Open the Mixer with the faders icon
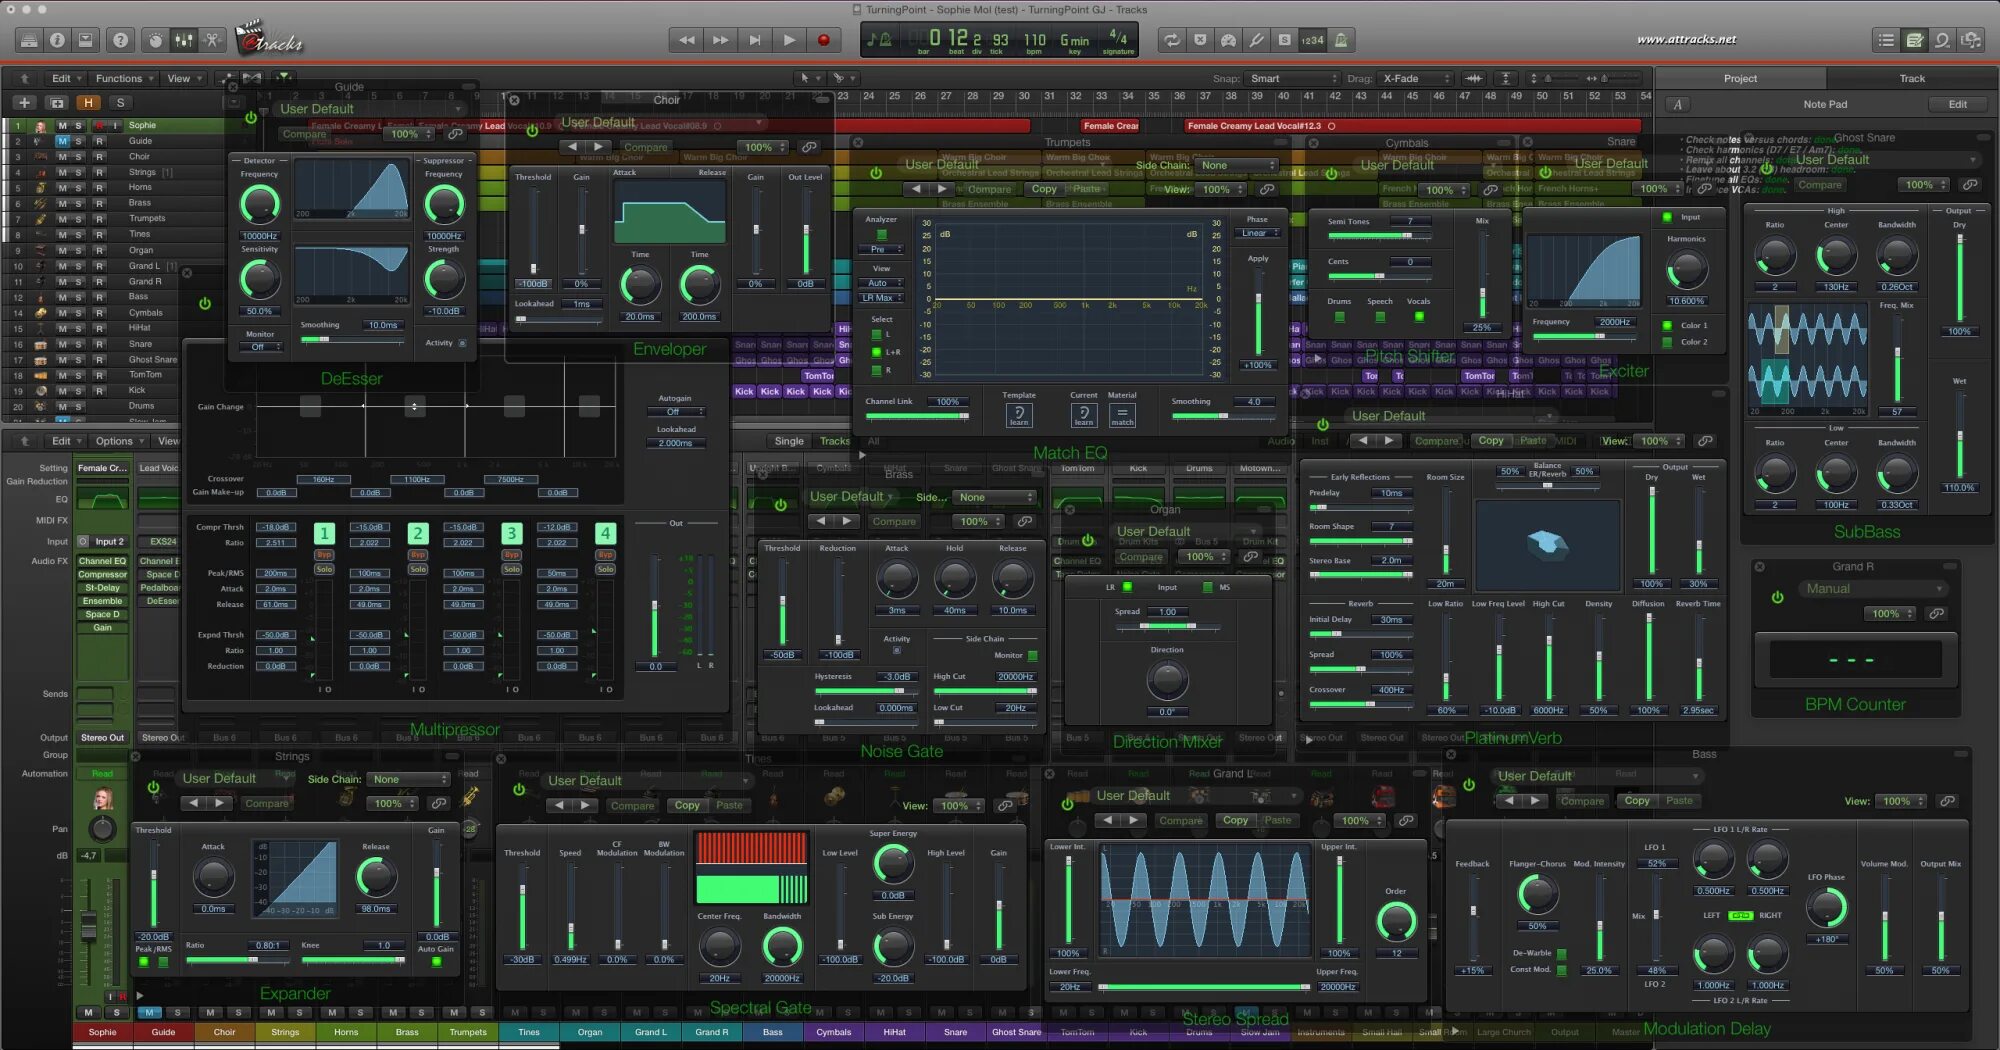 (183, 40)
